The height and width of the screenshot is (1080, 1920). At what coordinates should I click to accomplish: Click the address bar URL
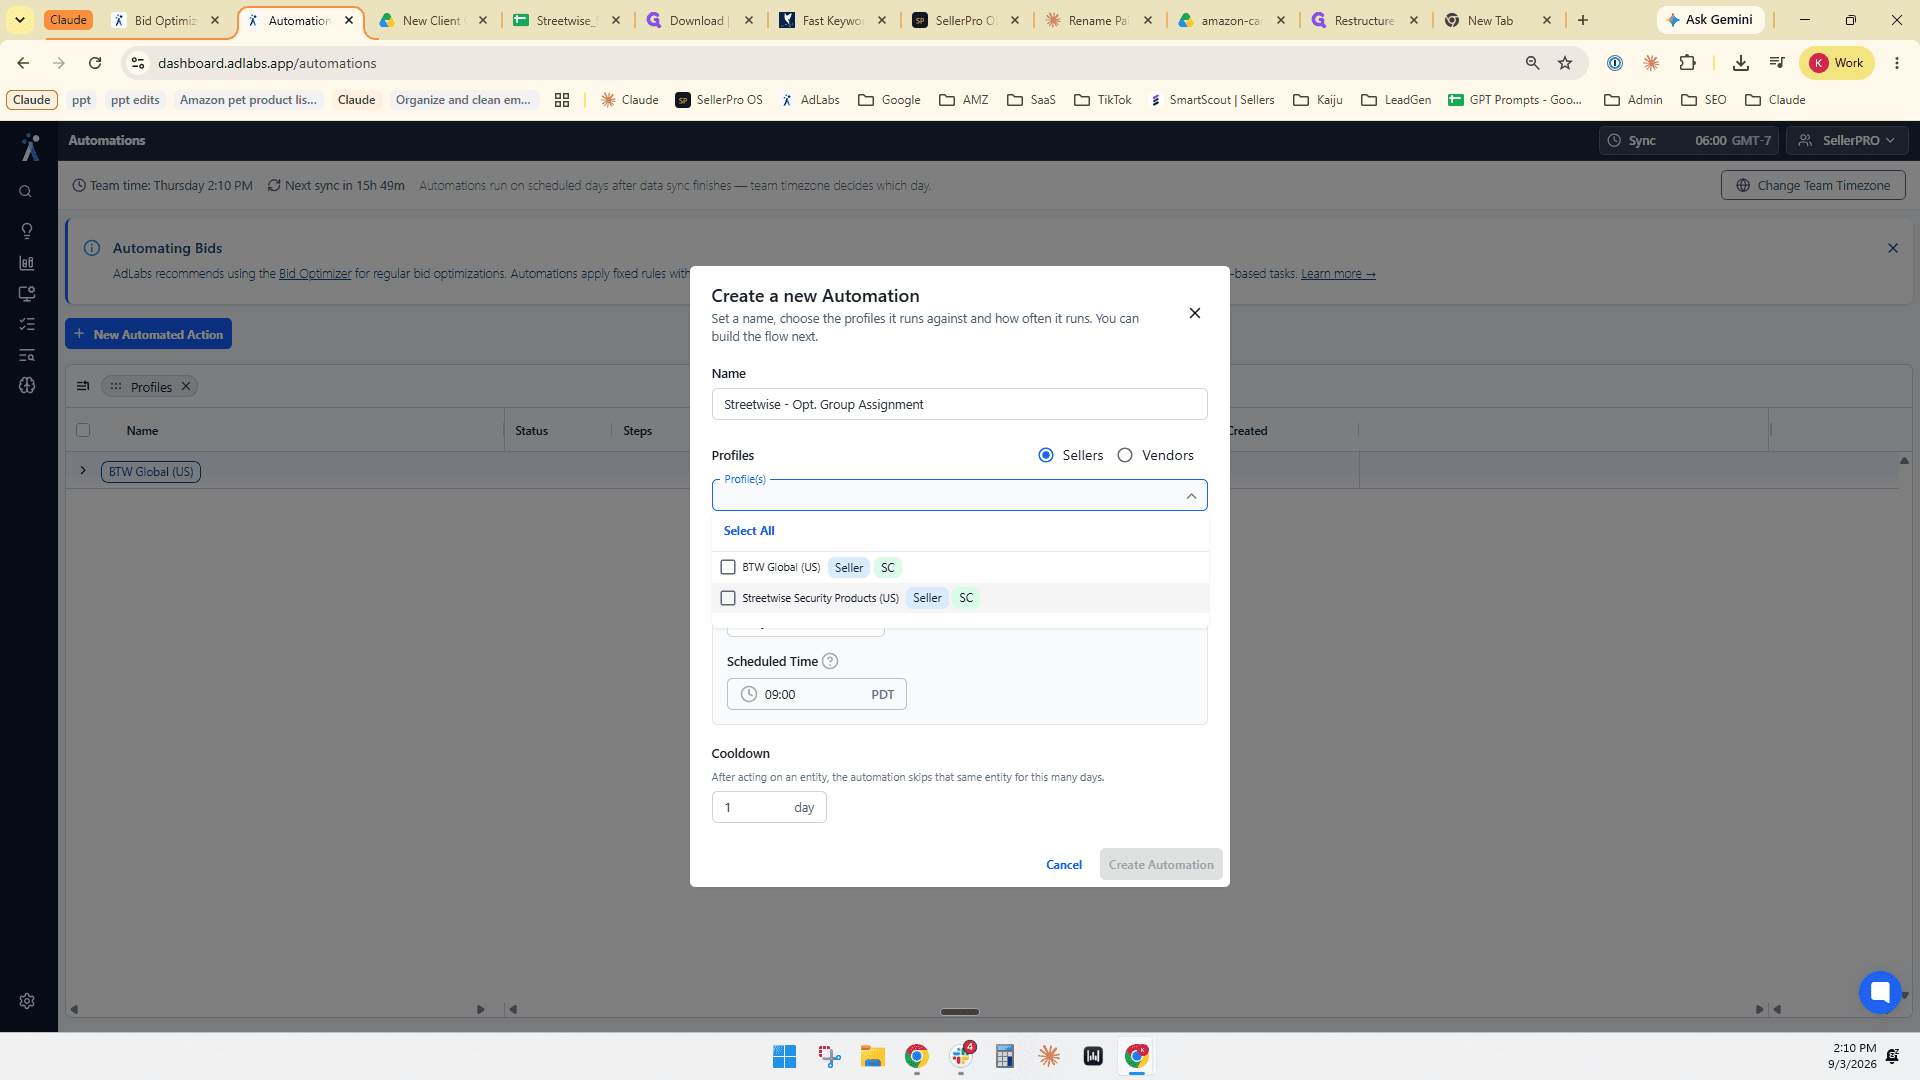[x=267, y=63]
